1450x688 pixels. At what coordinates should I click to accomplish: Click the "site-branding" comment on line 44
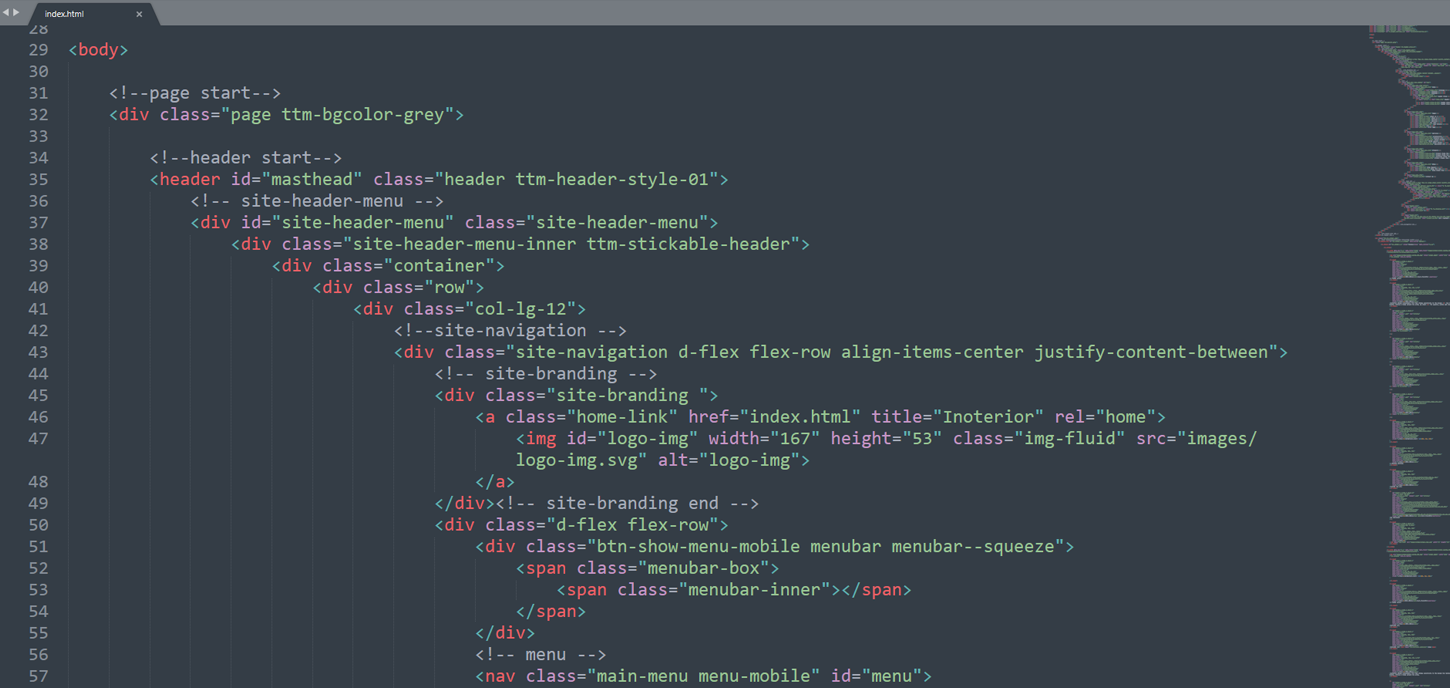click(x=546, y=374)
